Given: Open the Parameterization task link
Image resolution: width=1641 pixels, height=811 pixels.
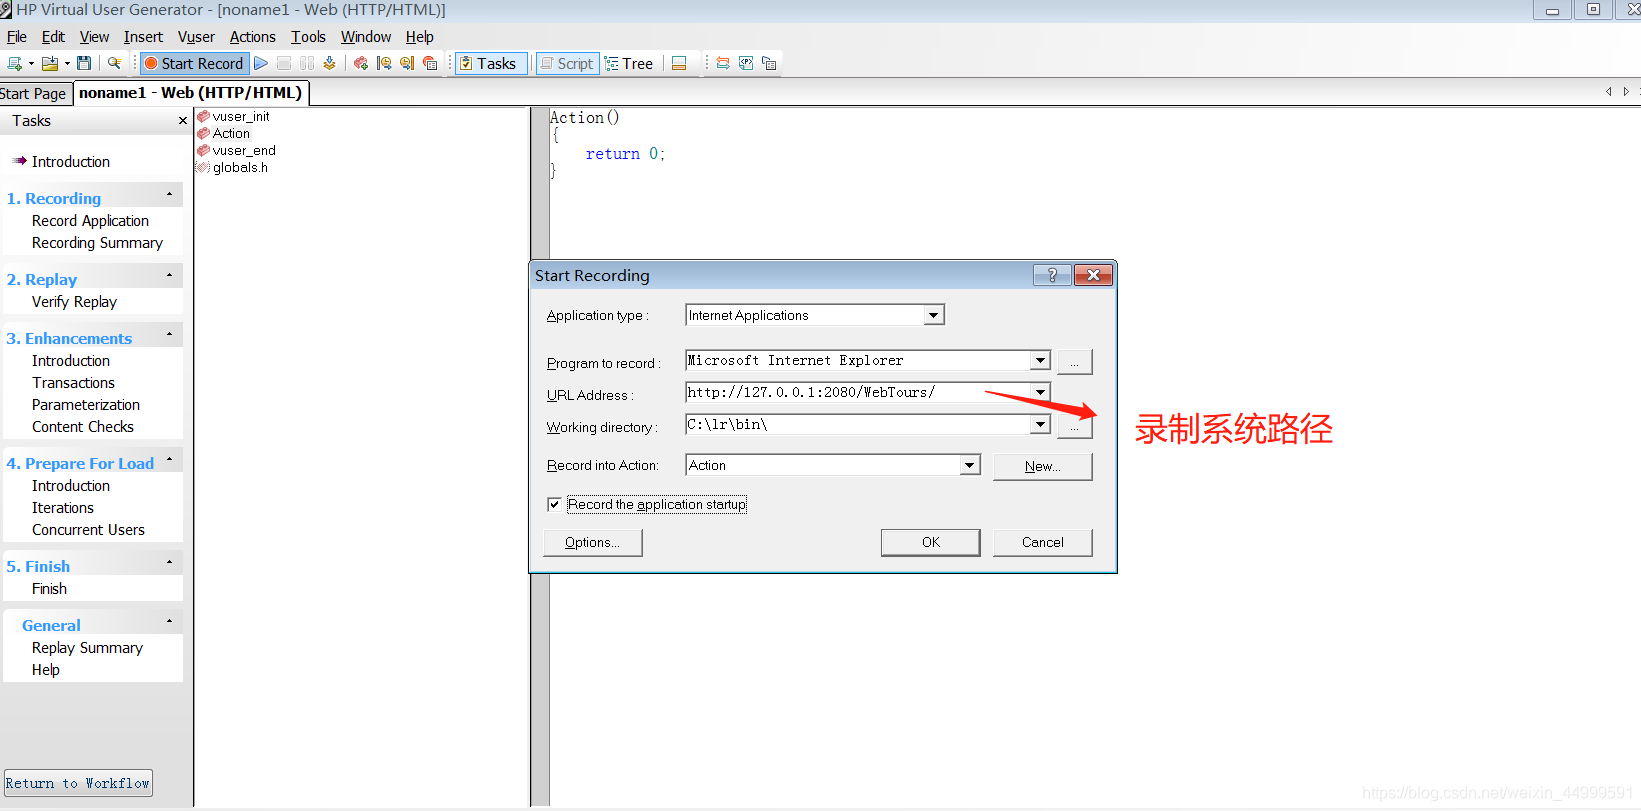Looking at the screenshot, I should pos(86,405).
